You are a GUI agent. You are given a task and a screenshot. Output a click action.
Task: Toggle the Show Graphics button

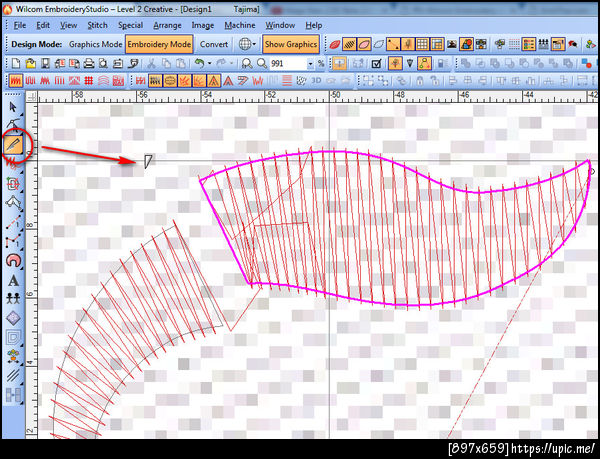(x=291, y=44)
